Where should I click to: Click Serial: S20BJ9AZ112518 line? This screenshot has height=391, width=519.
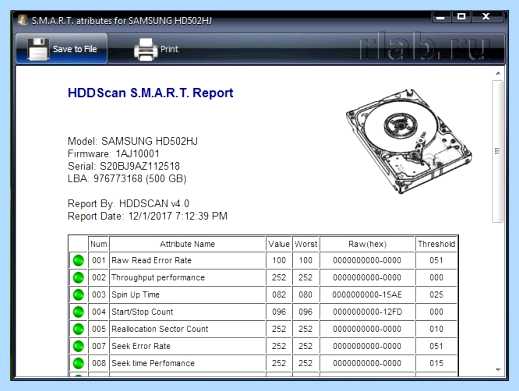click(x=124, y=166)
